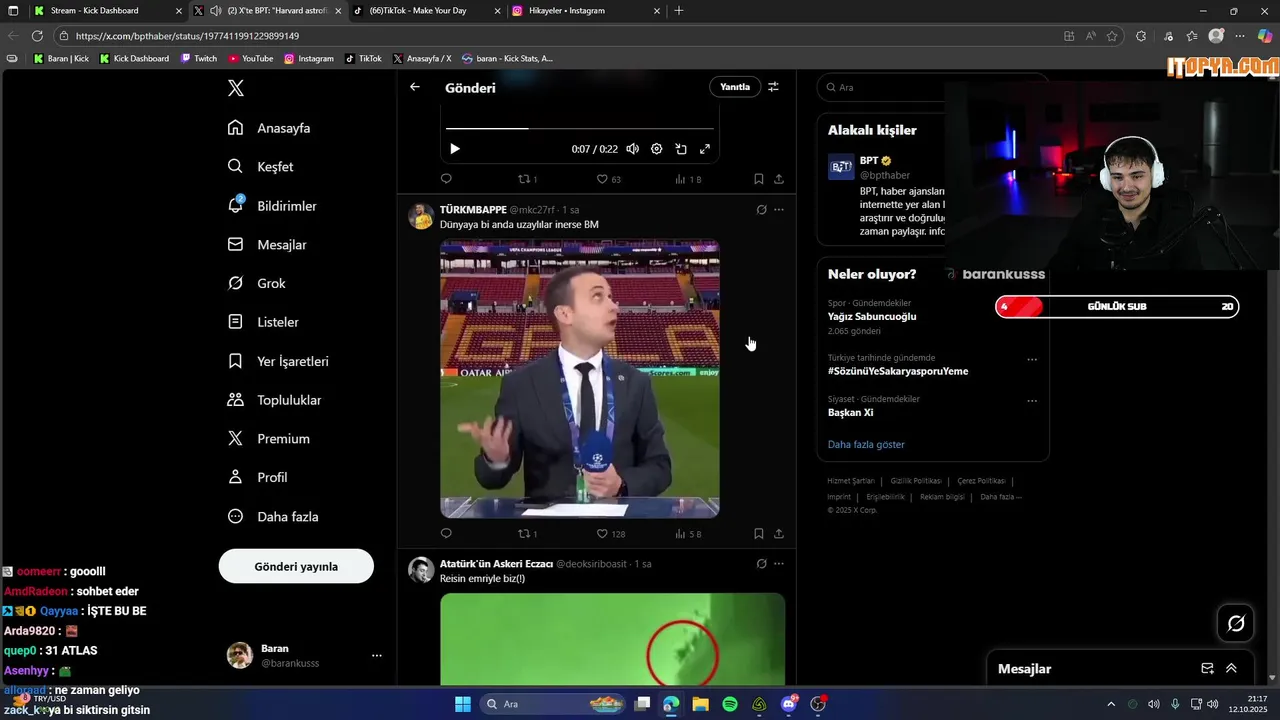This screenshot has width=1280, height=720.
Task: Mute the video volume icon
Action: (632, 149)
